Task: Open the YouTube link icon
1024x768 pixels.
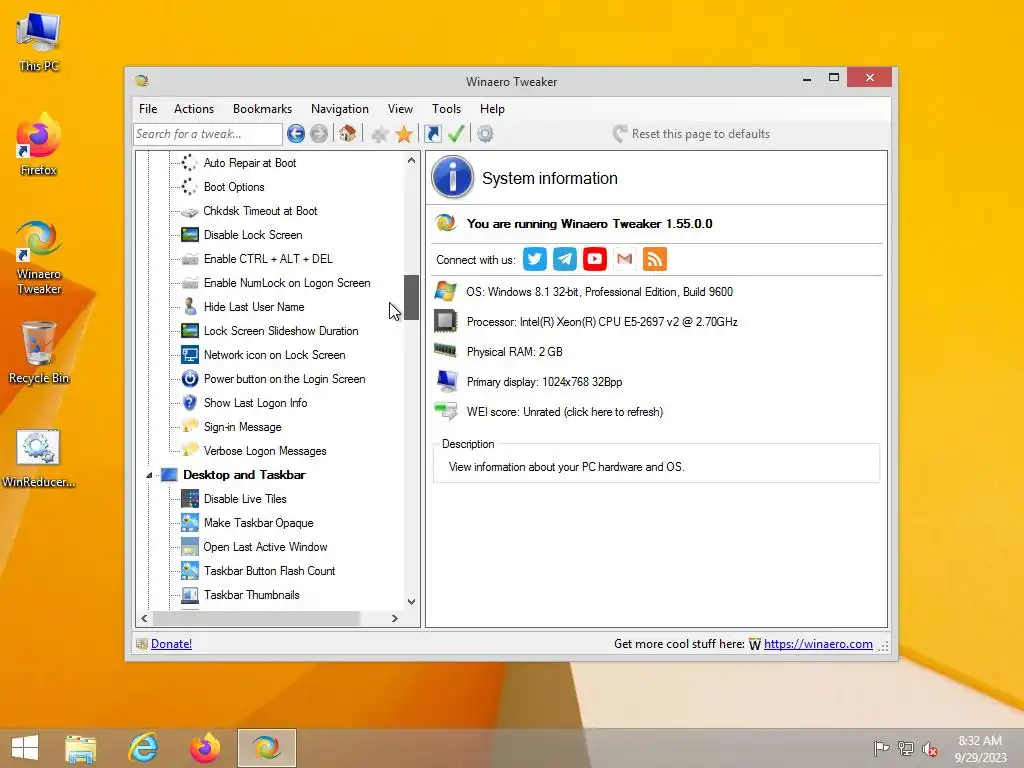Action: click(594, 259)
